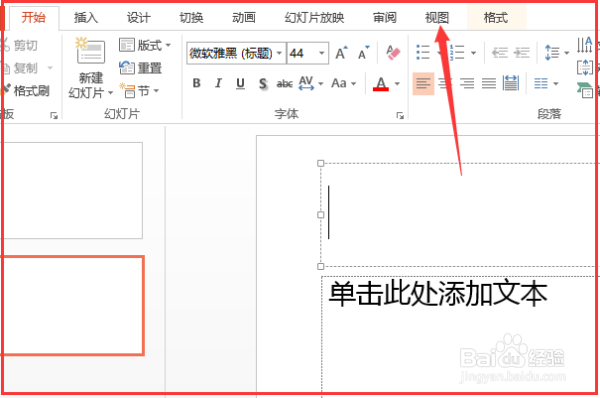Expand the font color dropdown arrow

(x=397, y=83)
